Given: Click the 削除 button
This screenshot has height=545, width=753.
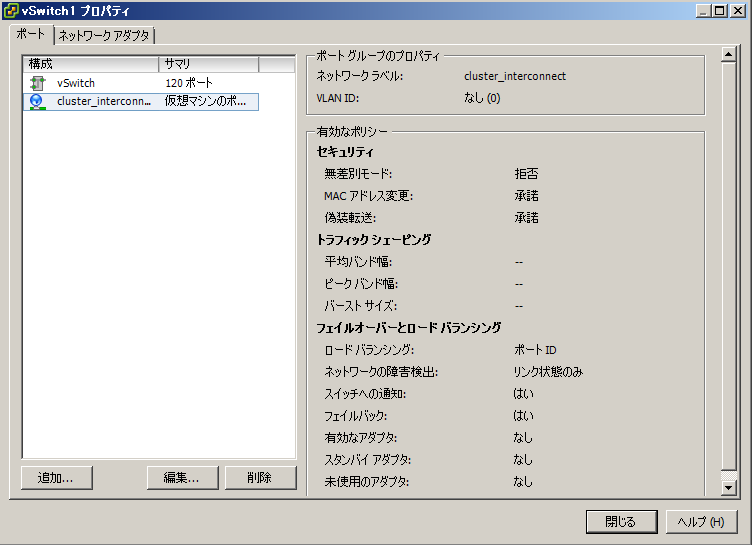Looking at the screenshot, I should [x=260, y=478].
